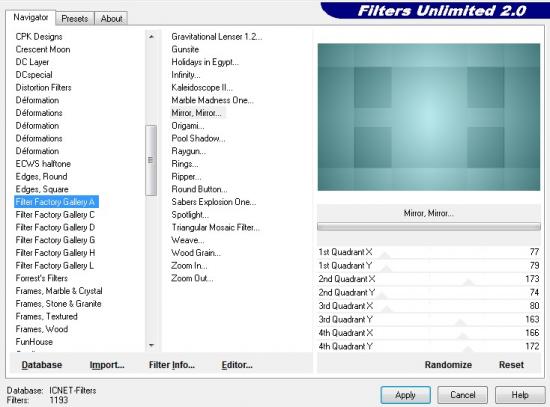The width and height of the screenshot is (550, 407).
Task: Open the filter Editor
Action: [x=237, y=365]
